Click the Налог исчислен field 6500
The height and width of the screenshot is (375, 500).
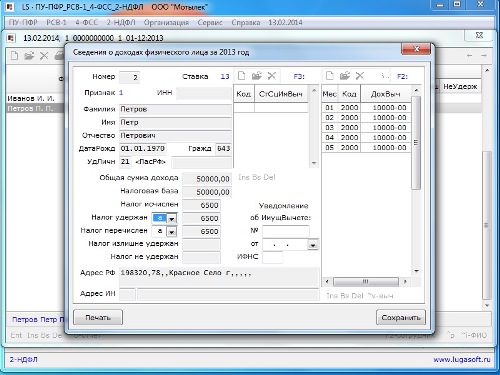[x=201, y=205]
